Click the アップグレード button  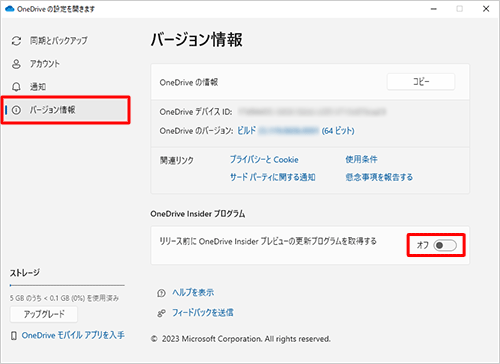click(x=44, y=314)
